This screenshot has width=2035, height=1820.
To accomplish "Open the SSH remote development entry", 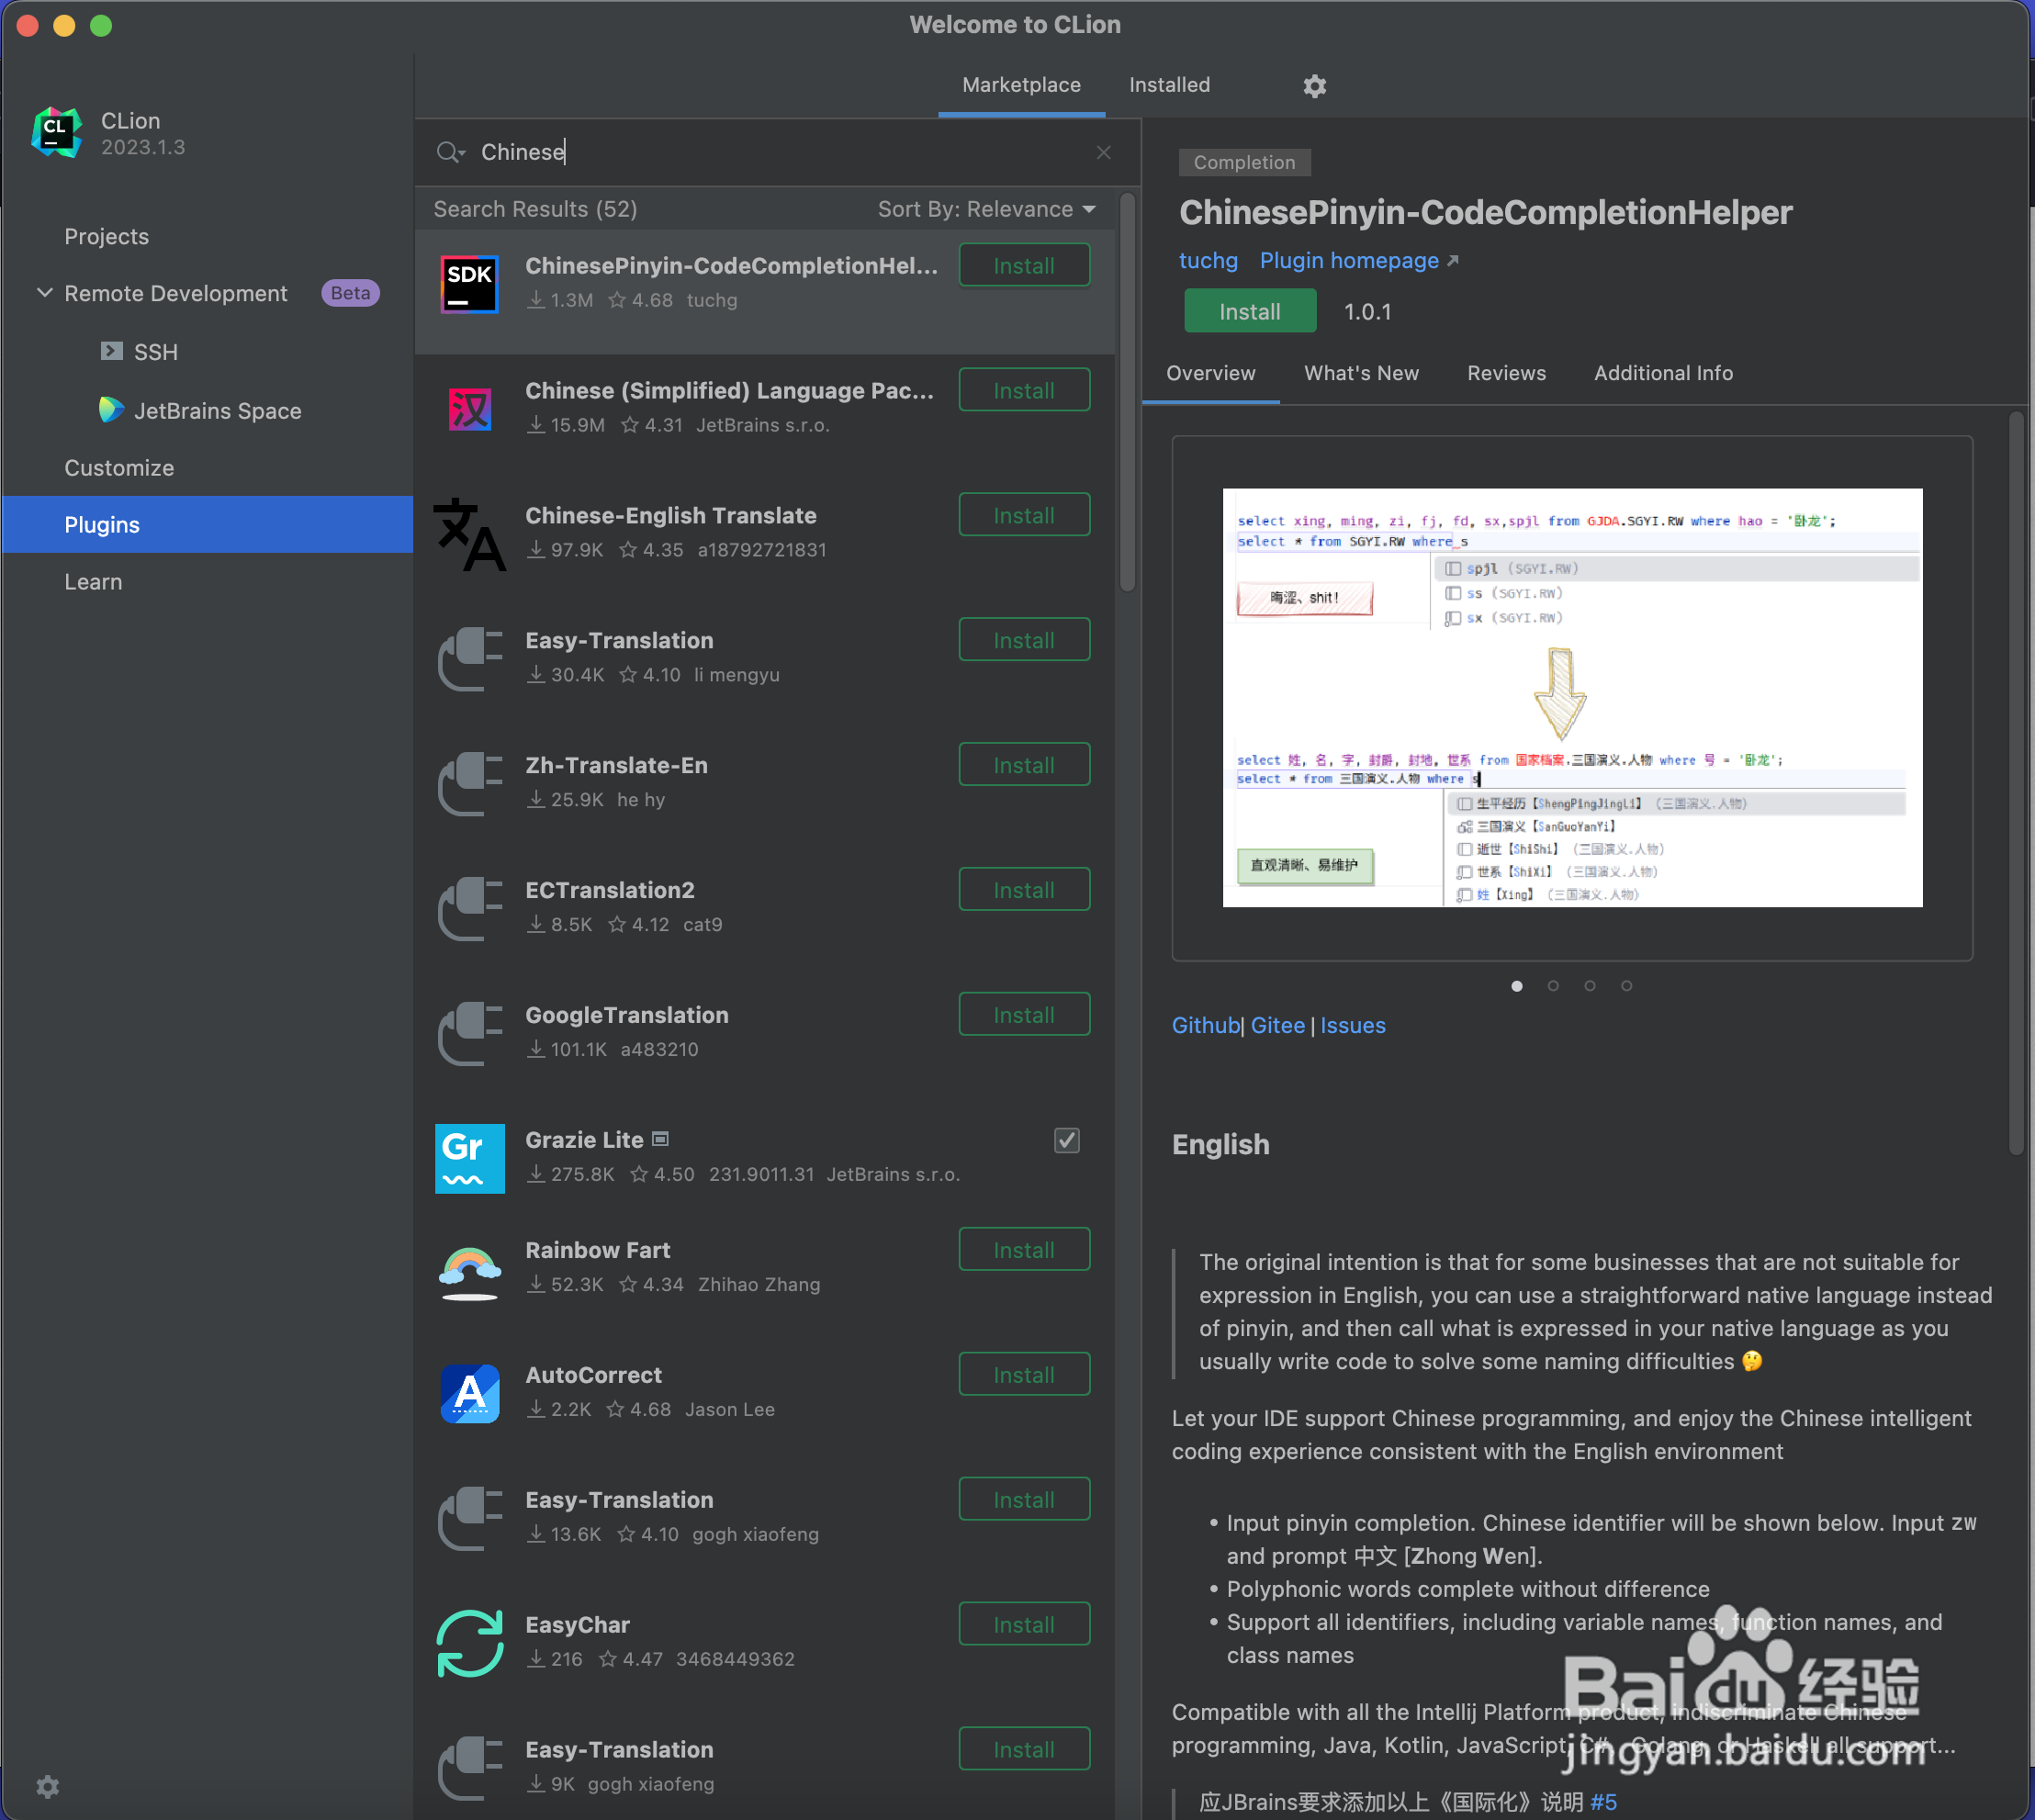I will tap(139, 352).
